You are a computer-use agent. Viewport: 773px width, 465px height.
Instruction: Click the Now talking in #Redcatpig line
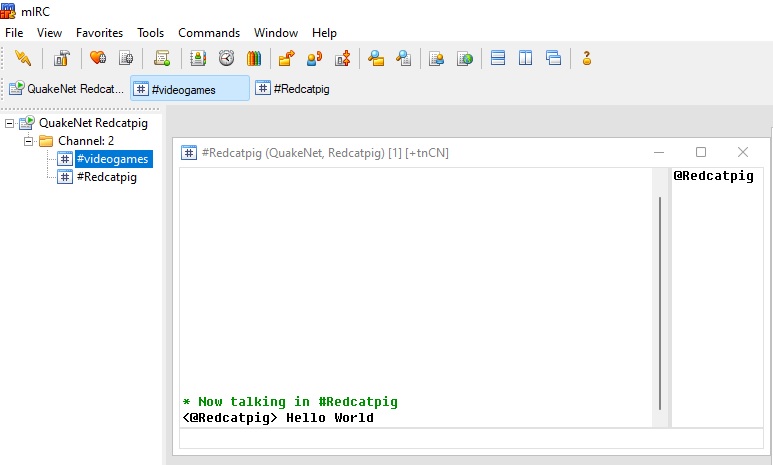tap(290, 402)
